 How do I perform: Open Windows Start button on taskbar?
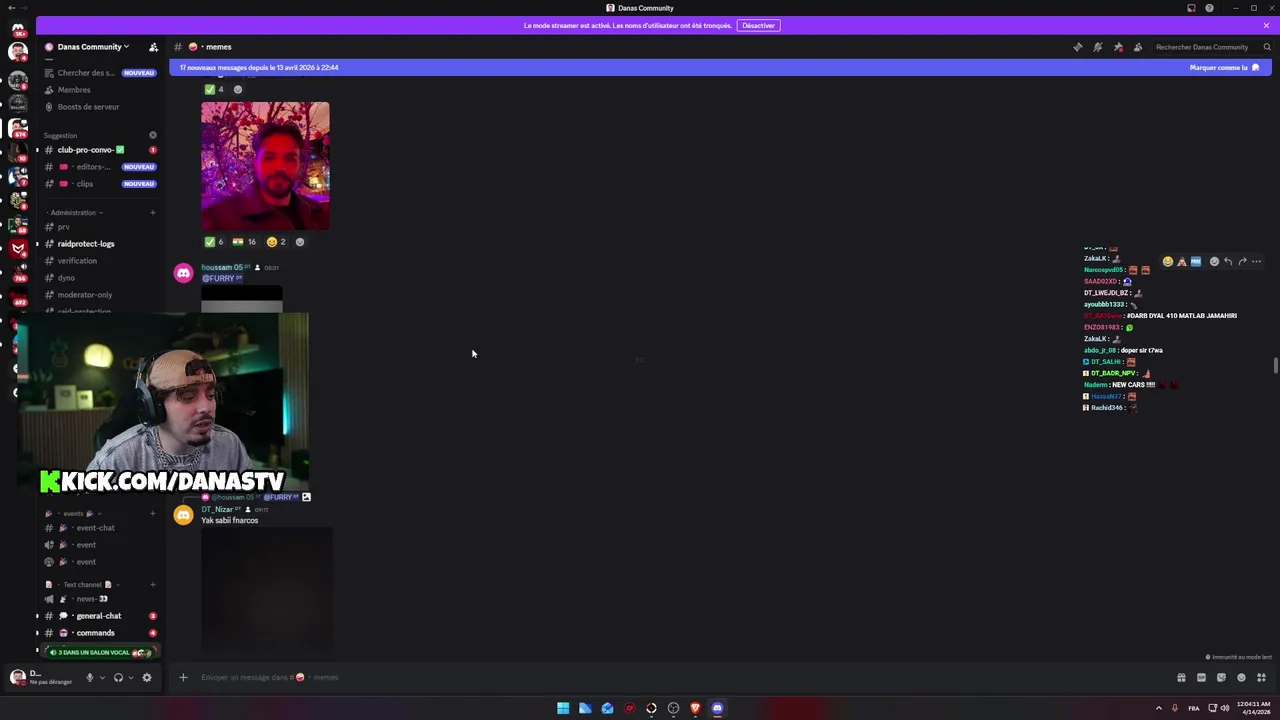pyautogui.click(x=563, y=708)
